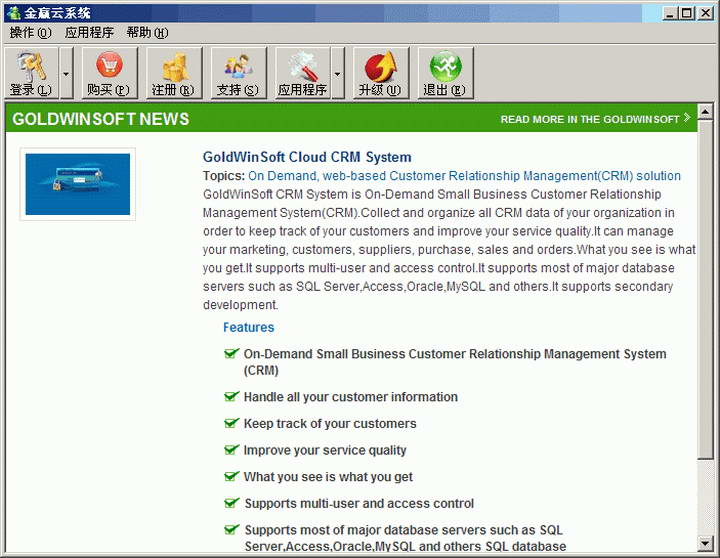Expand the dropdown arrow beside 登录(L)
This screenshot has width=720, height=558.
(67, 73)
